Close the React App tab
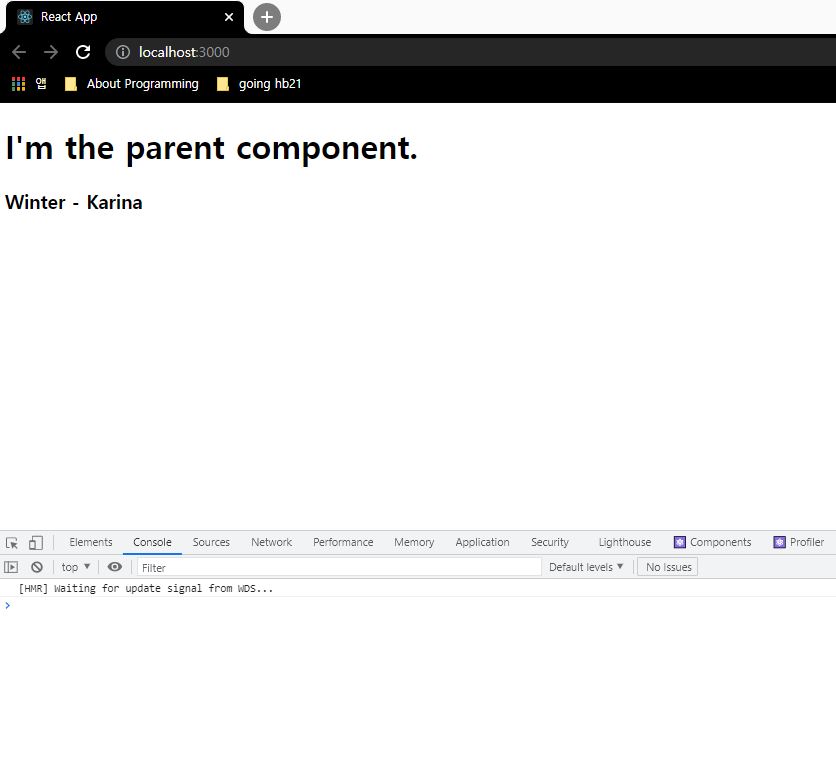The image size is (836, 782). 229,17
